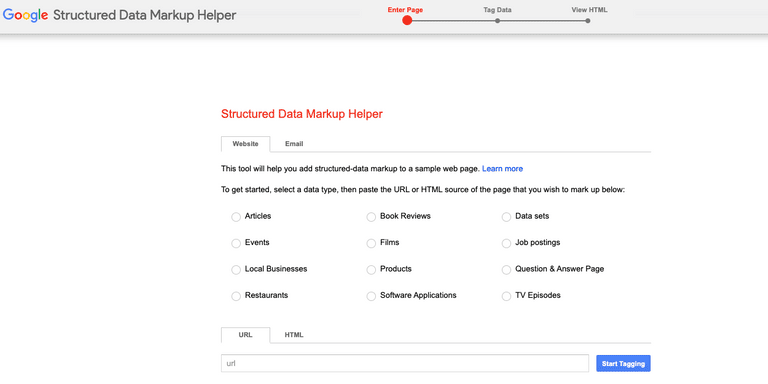
Task: Choose Question & Answer Page option
Action: (506, 270)
